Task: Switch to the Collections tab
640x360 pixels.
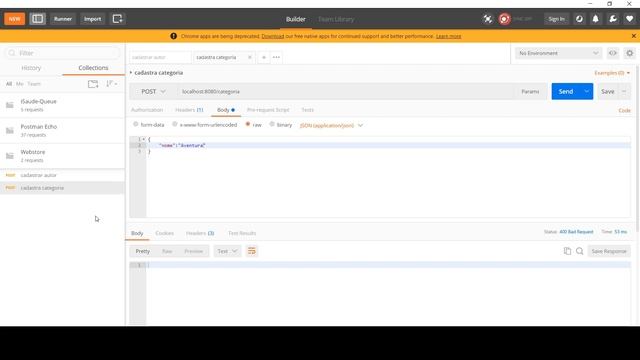Action: tap(93, 68)
